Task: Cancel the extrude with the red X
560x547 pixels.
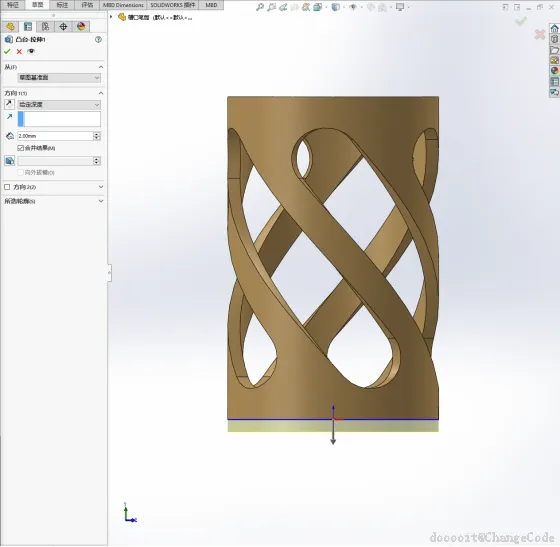Action: coord(19,52)
